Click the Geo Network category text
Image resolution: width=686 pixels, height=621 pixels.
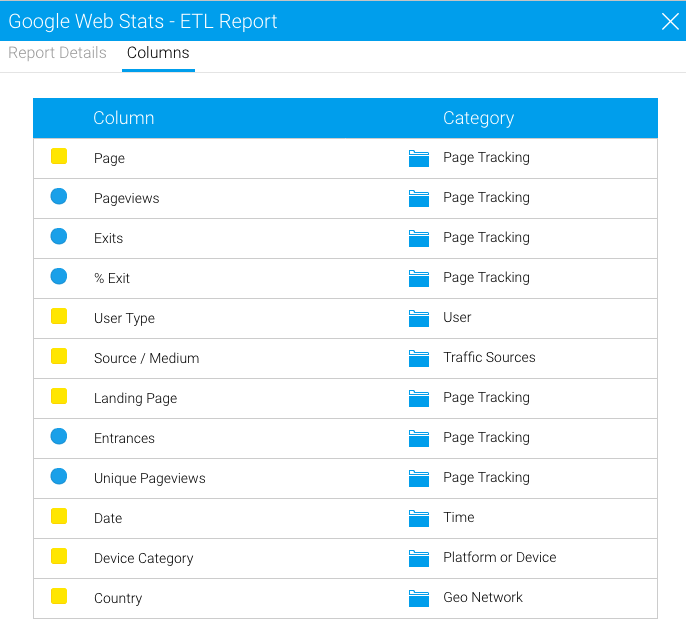tap(483, 597)
